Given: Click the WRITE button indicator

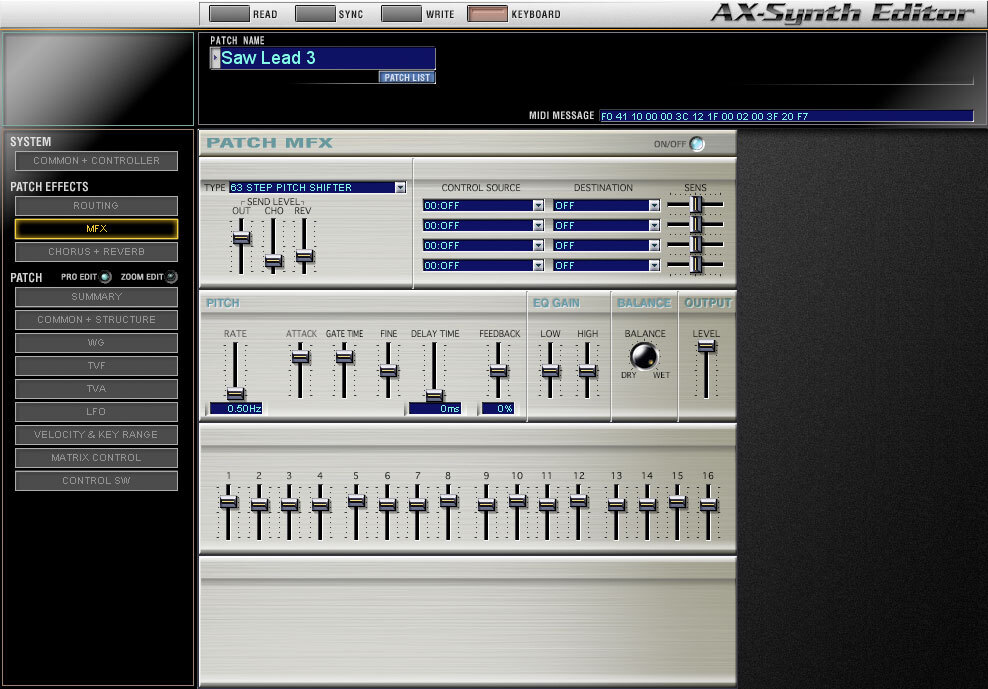Looking at the screenshot, I should point(400,14).
